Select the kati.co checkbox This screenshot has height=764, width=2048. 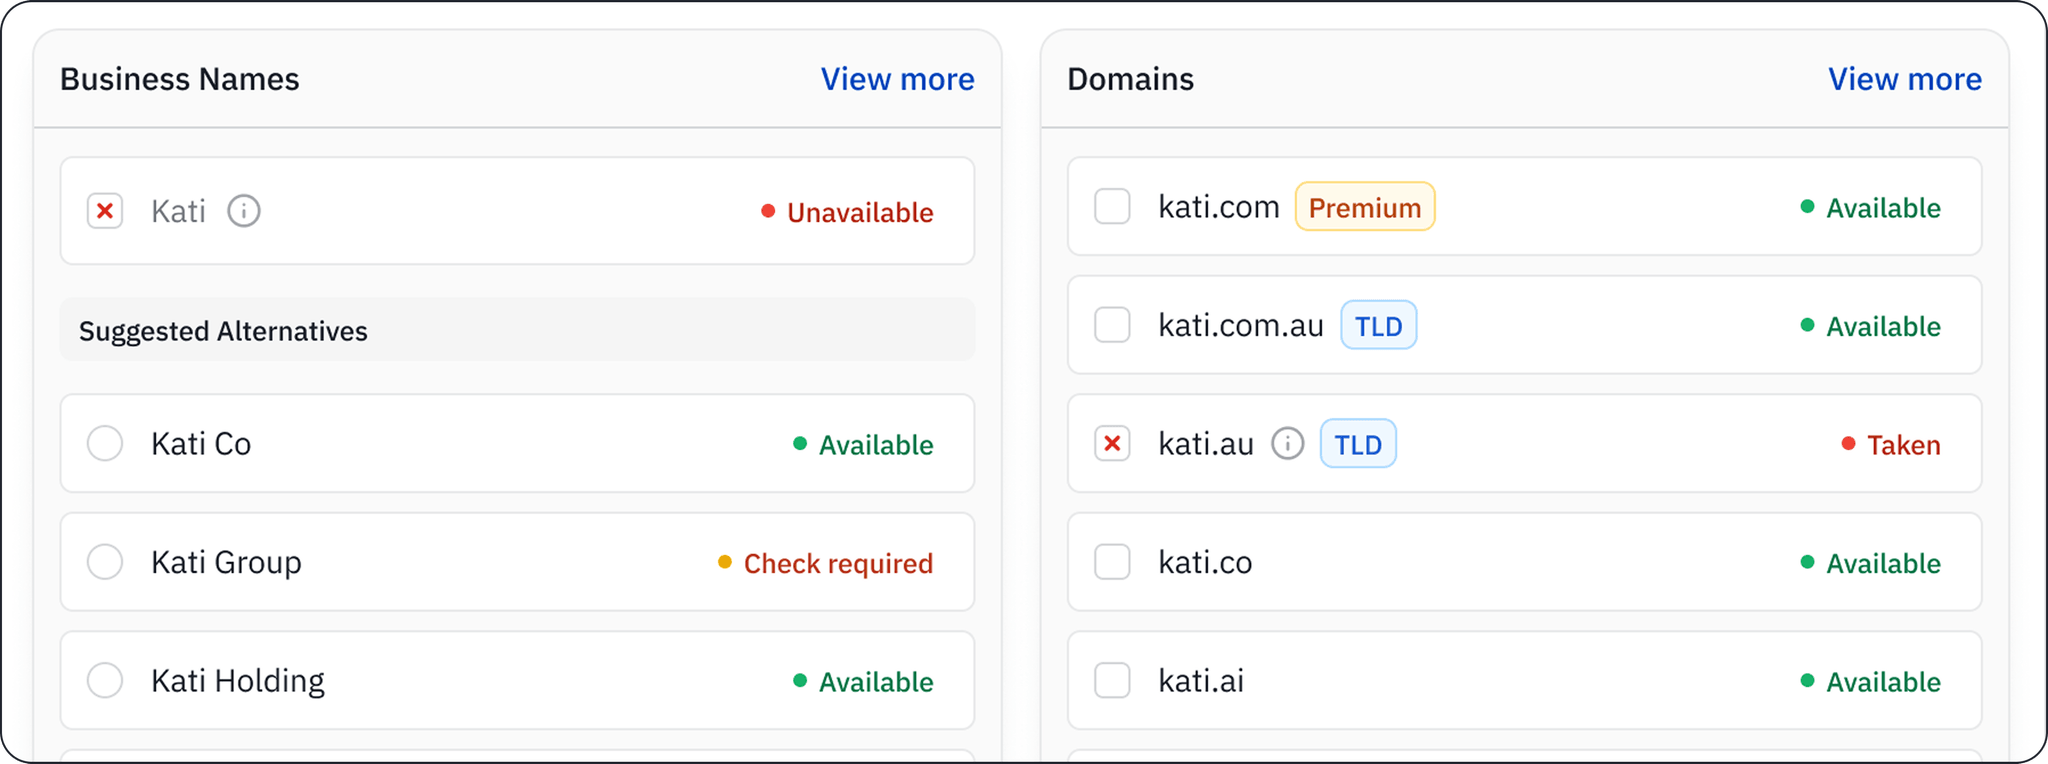click(x=1112, y=562)
